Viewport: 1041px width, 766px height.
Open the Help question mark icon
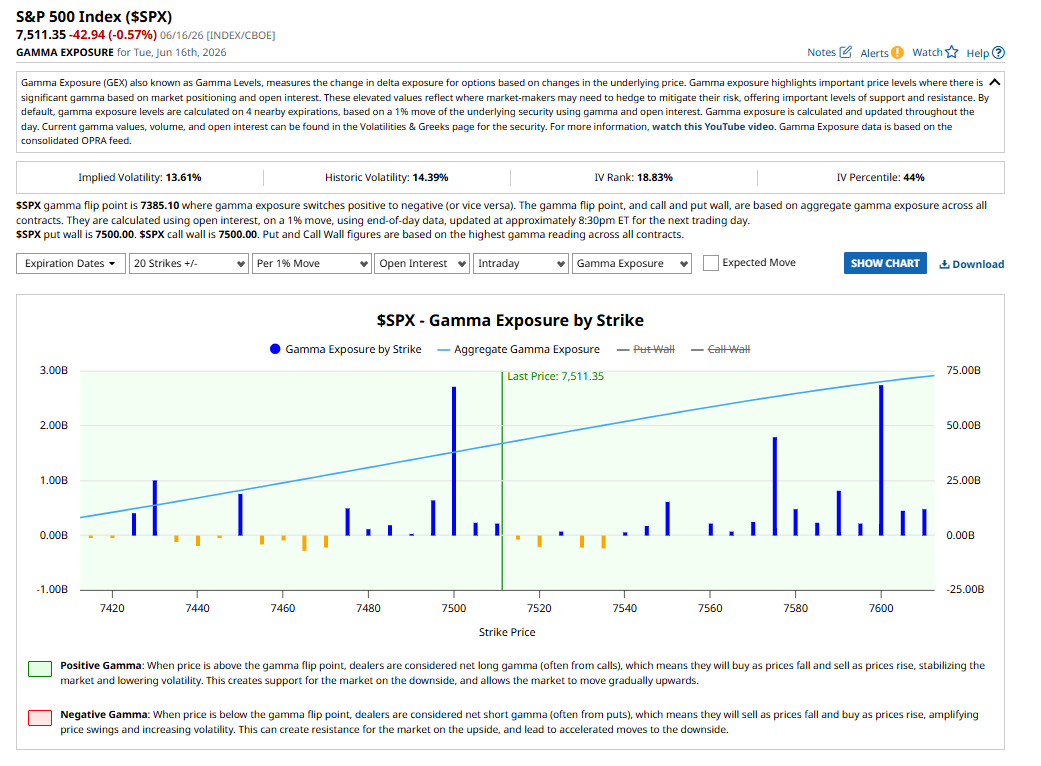(x=998, y=52)
